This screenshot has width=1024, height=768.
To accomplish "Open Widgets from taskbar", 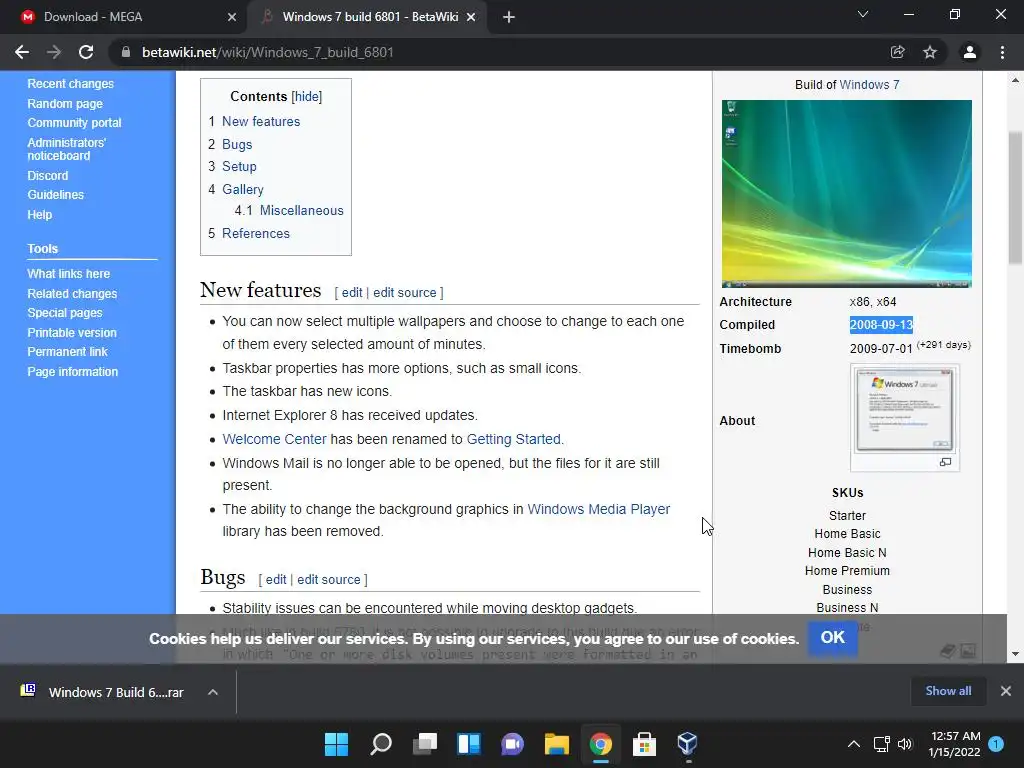I will (469, 744).
